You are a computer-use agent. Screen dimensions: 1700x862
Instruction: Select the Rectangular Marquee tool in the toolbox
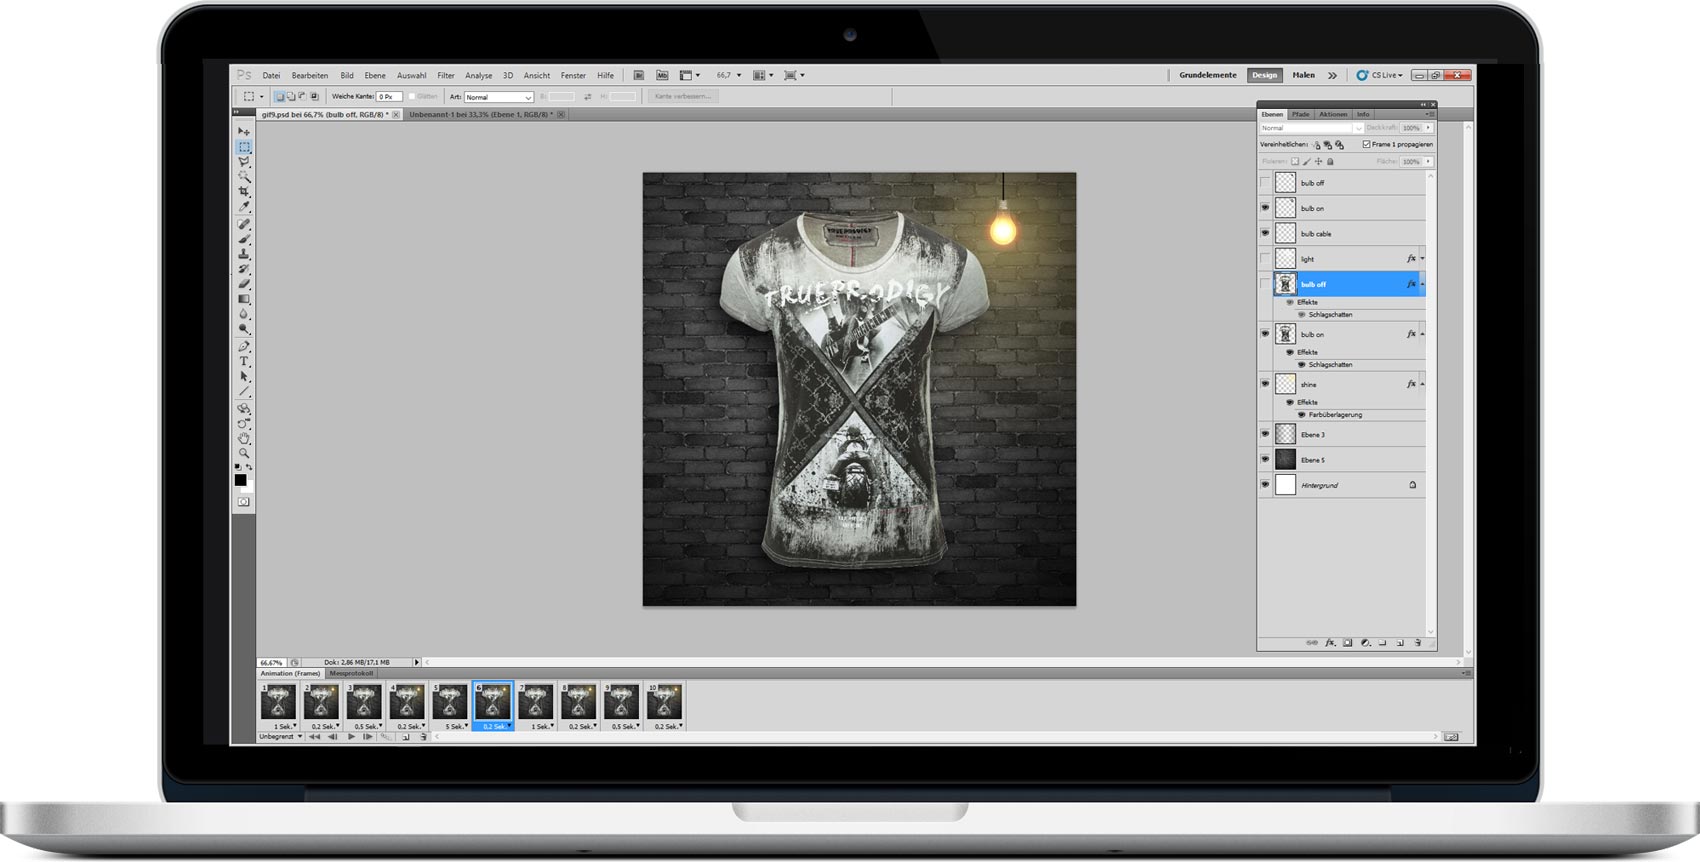[x=243, y=146]
